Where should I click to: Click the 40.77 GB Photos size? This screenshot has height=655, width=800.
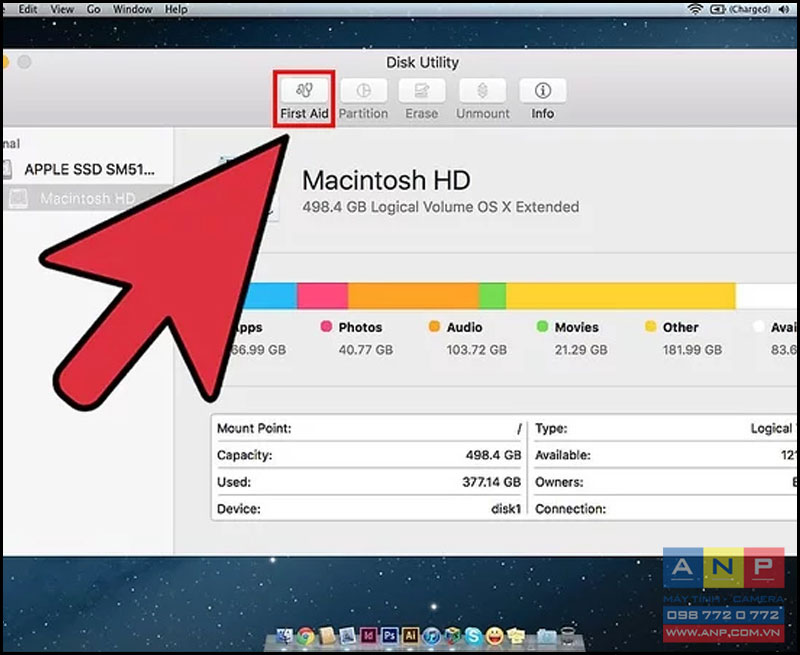pyautogui.click(x=366, y=350)
